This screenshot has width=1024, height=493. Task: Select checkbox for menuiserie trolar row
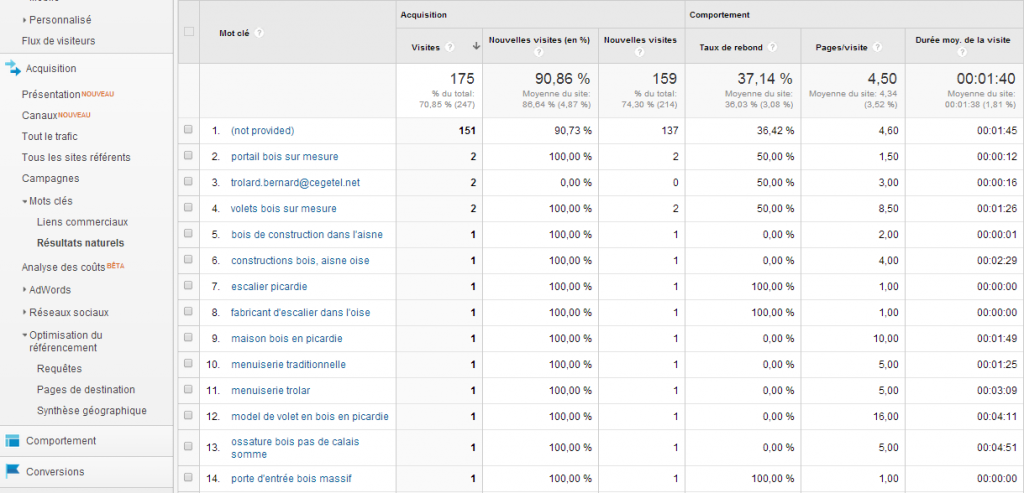point(188,390)
